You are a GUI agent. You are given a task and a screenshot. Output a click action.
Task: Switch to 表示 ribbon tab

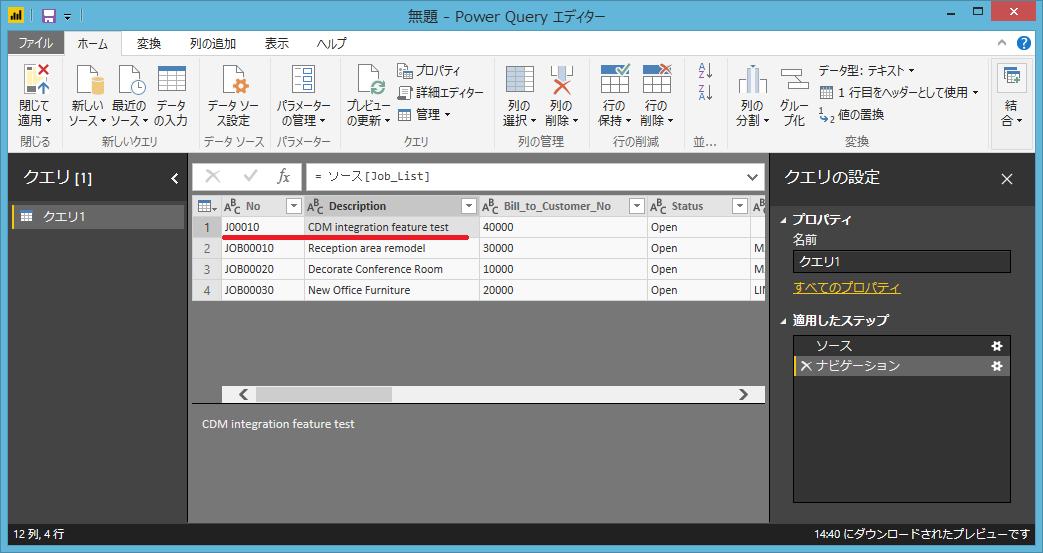pos(277,43)
